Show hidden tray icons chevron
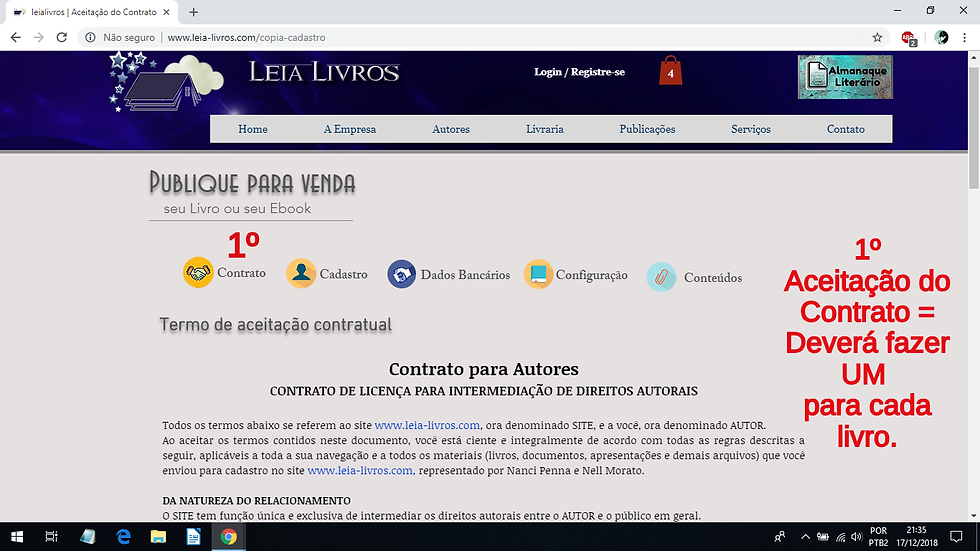This screenshot has height=551, width=980. [805, 537]
